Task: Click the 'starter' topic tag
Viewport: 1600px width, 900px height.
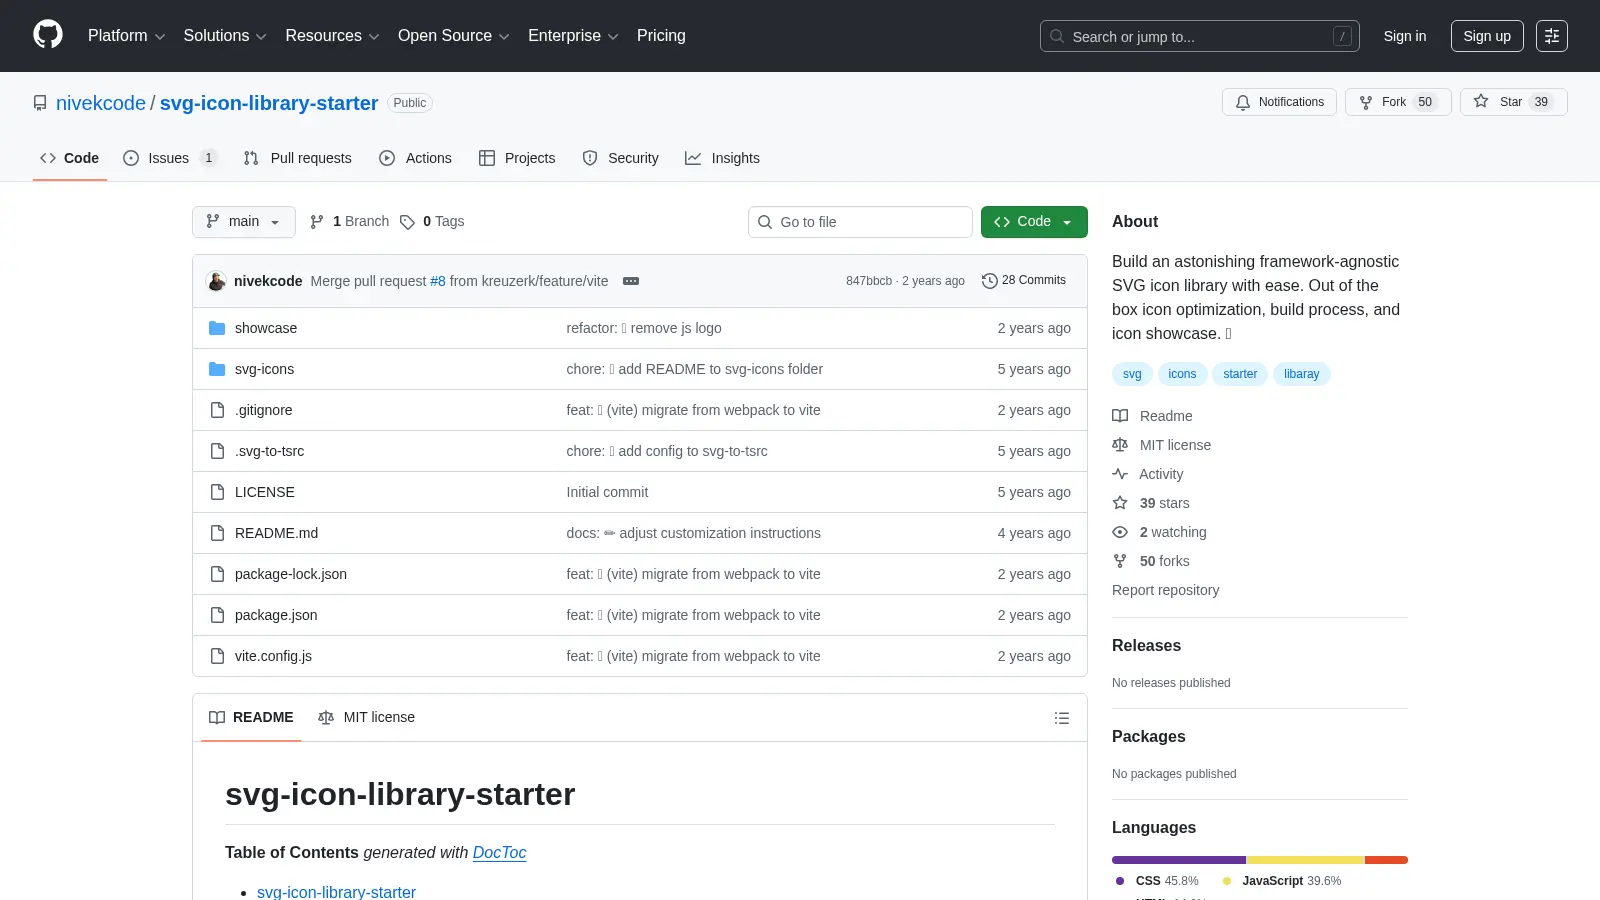Action: pyautogui.click(x=1240, y=374)
